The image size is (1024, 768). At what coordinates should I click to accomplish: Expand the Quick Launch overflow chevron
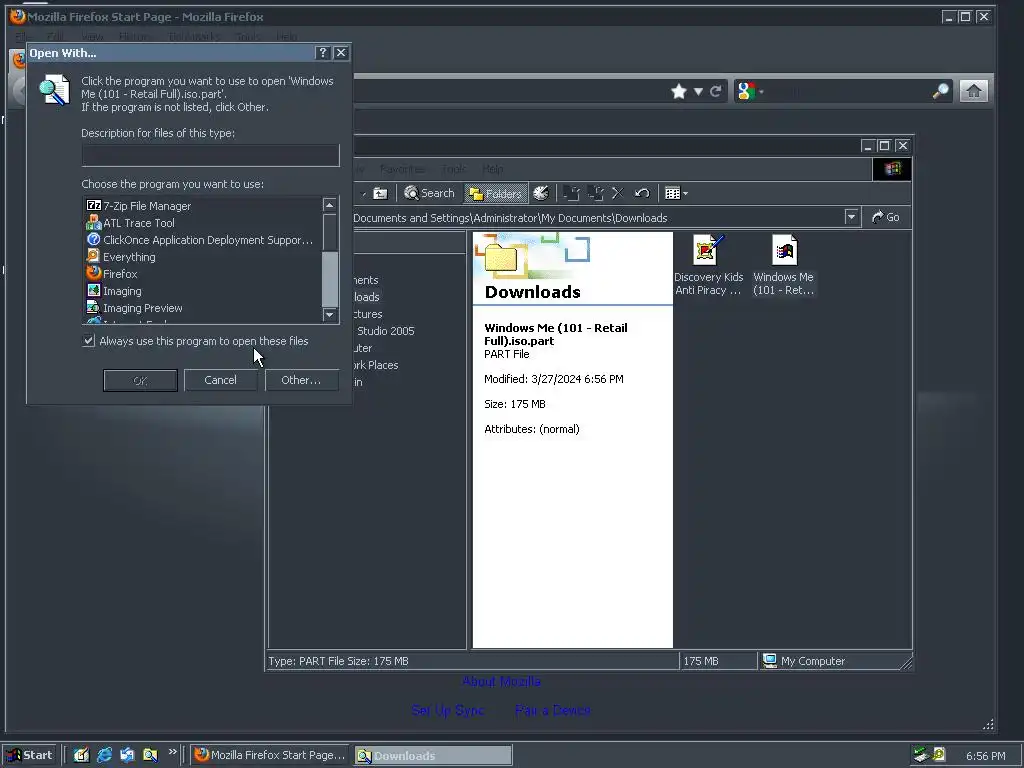click(x=172, y=752)
